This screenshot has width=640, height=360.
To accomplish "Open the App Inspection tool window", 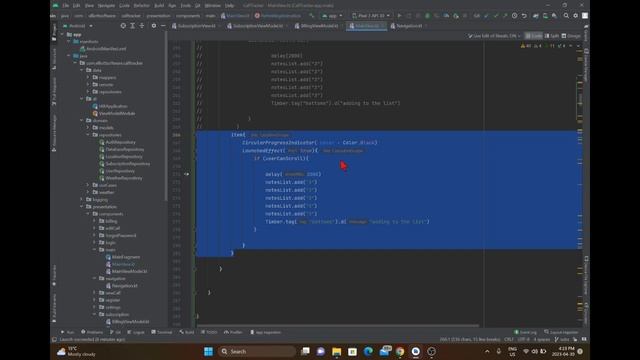I will click(265, 332).
